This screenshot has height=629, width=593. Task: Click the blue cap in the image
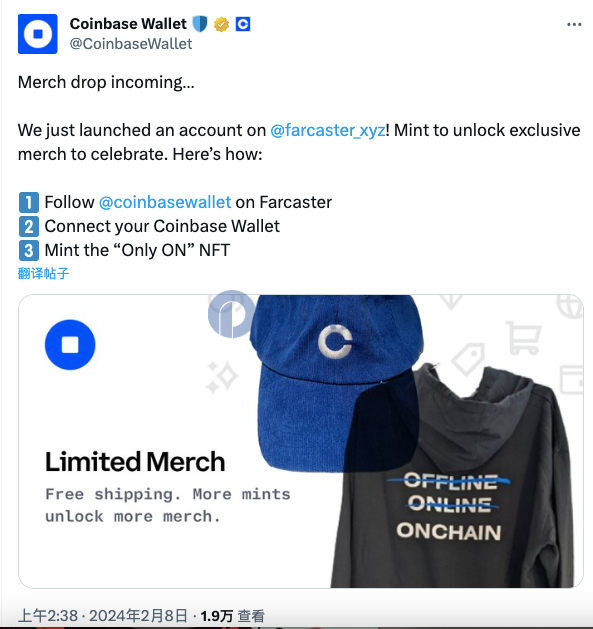pos(337,381)
